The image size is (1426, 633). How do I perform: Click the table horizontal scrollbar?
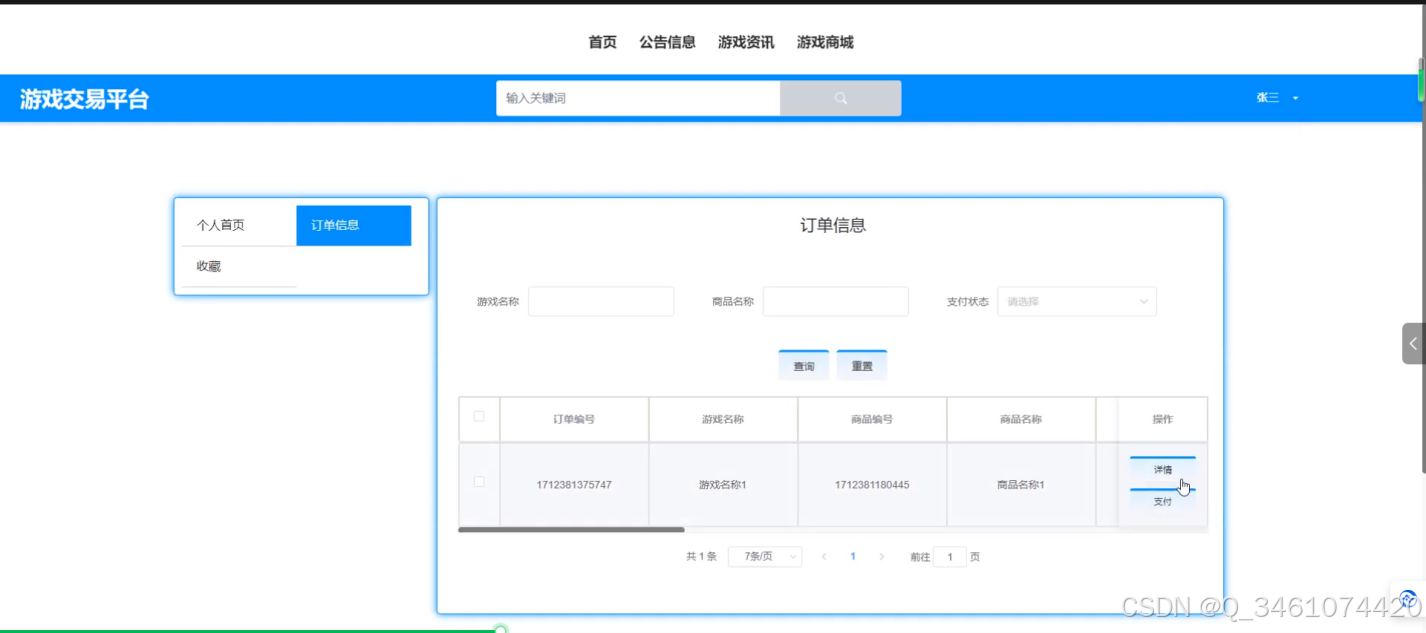pyautogui.click(x=571, y=530)
